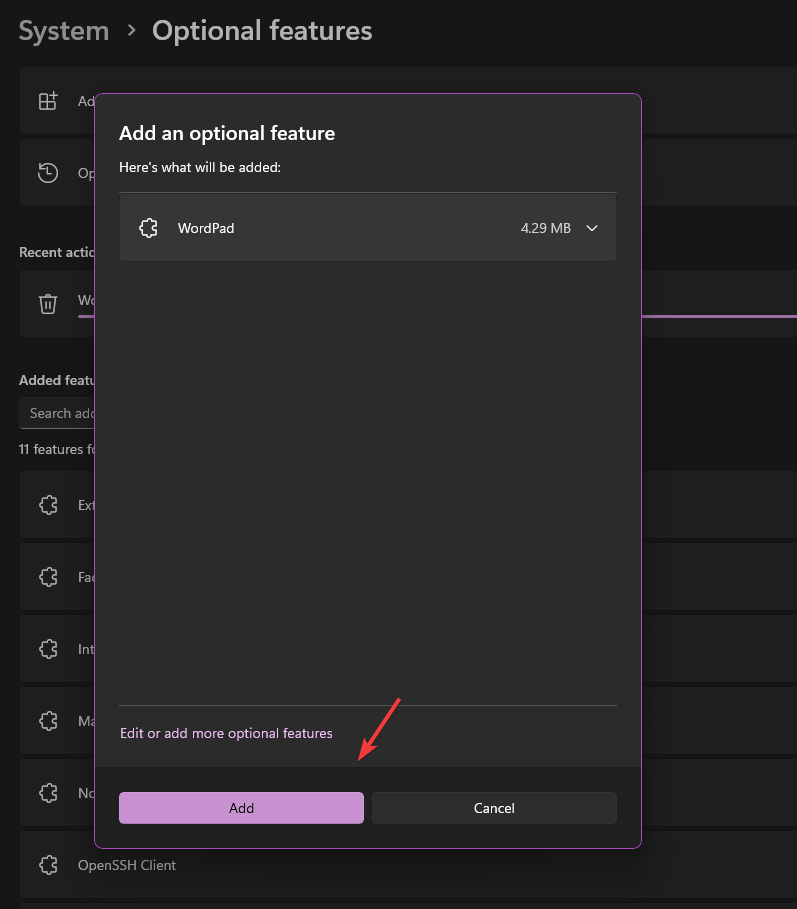Click the puzzle icon of the 'Fa…' feature row
This screenshot has width=797, height=909.
coord(48,577)
